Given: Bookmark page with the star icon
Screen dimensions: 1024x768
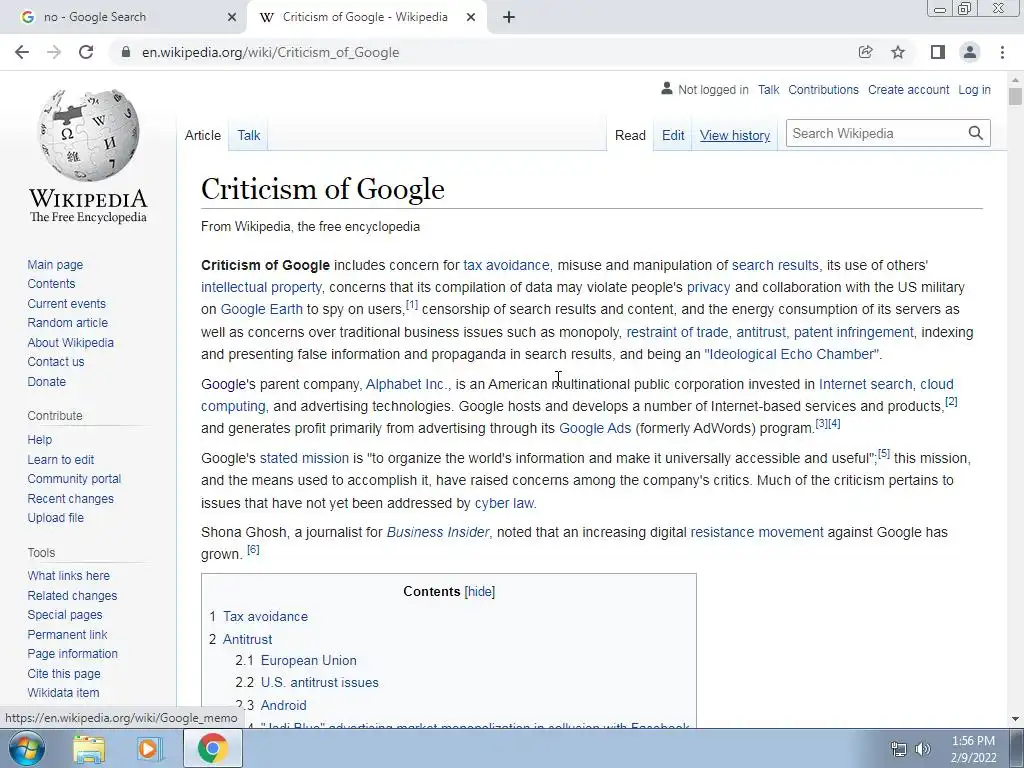Looking at the screenshot, I should (898, 52).
